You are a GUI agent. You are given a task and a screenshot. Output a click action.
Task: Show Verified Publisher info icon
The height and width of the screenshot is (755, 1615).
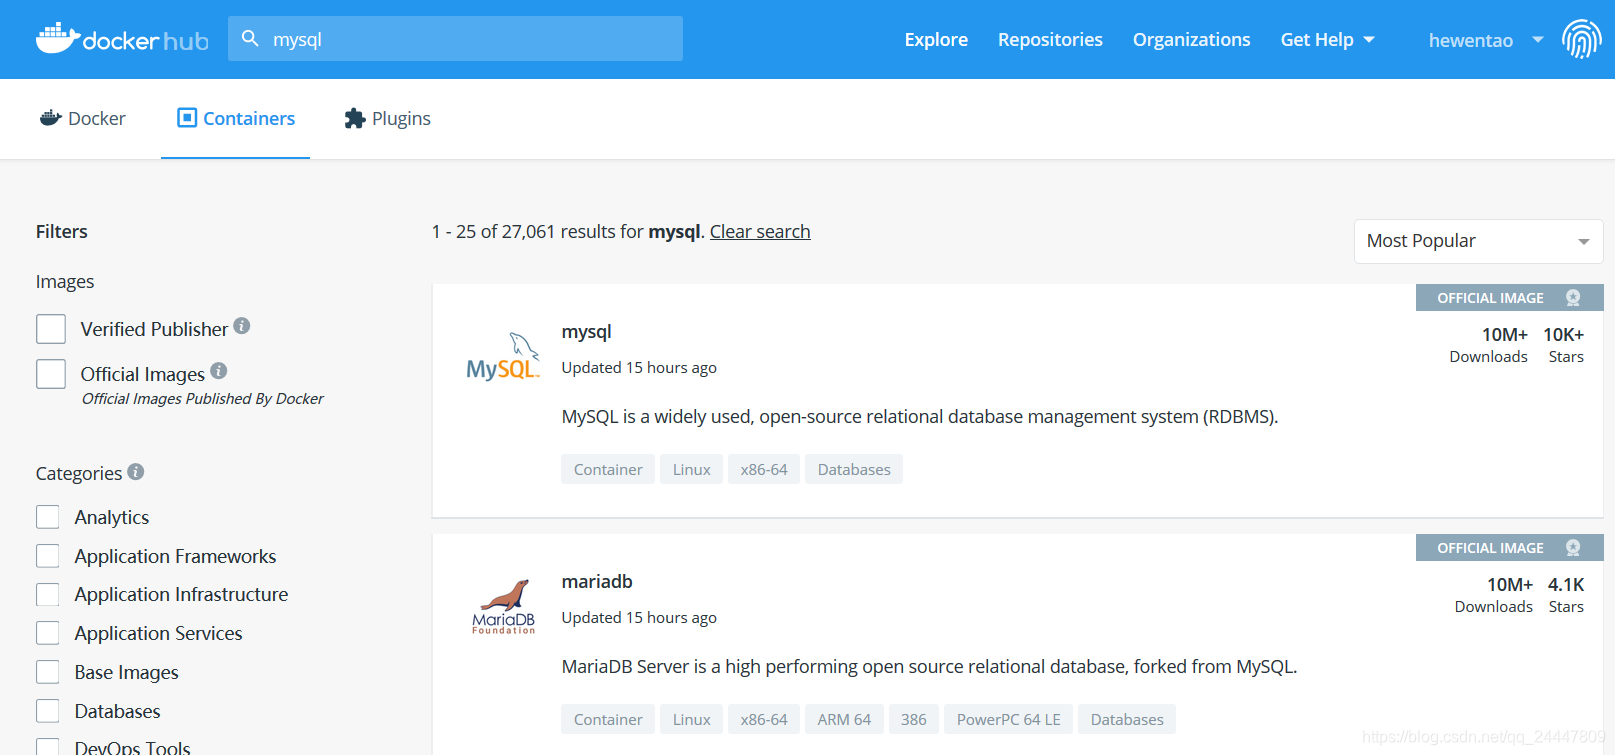click(242, 326)
